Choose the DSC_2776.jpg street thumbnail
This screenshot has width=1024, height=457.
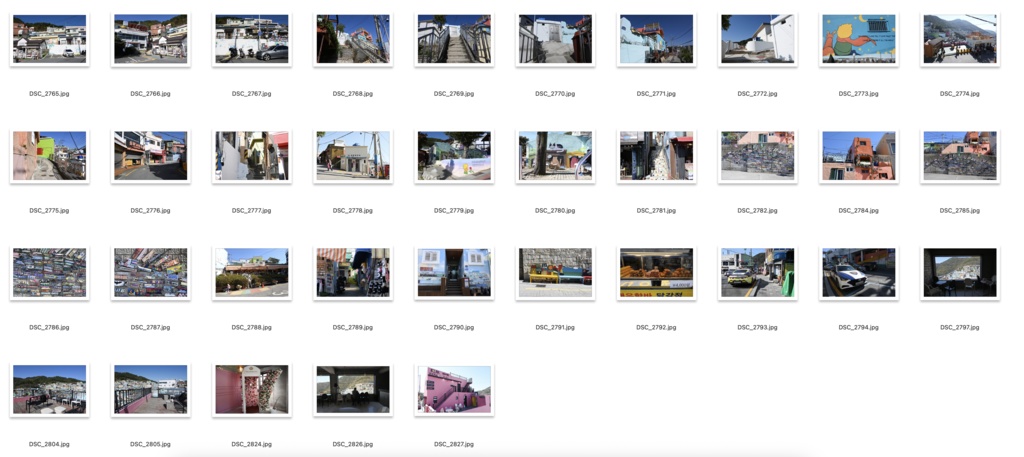click(x=151, y=156)
